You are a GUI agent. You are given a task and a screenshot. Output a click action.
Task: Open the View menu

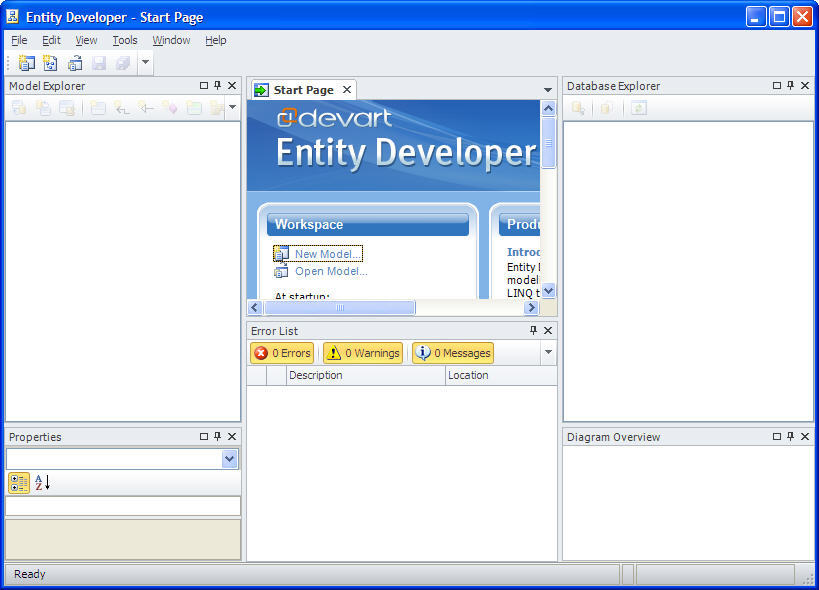tap(86, 40)
